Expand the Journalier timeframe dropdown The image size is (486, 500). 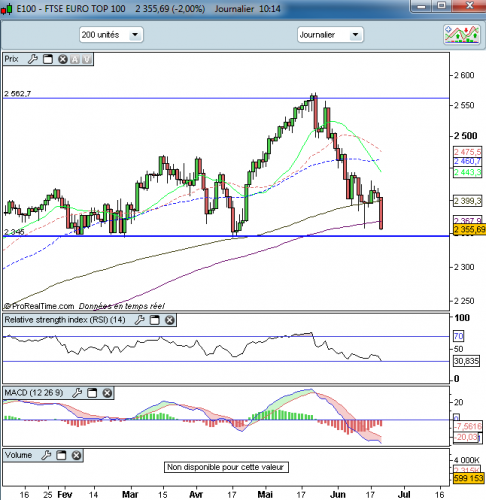coord(330,35)
